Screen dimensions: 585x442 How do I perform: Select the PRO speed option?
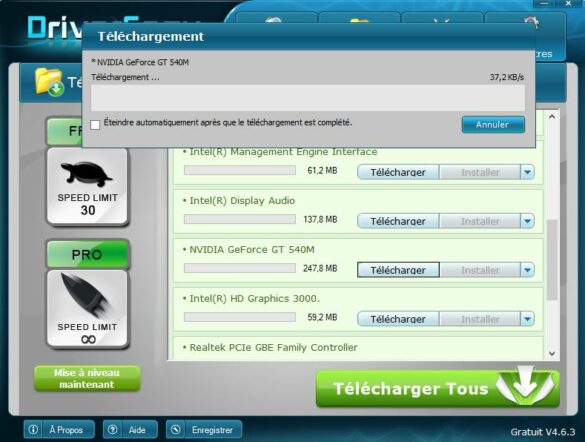(x=88, y=254)
